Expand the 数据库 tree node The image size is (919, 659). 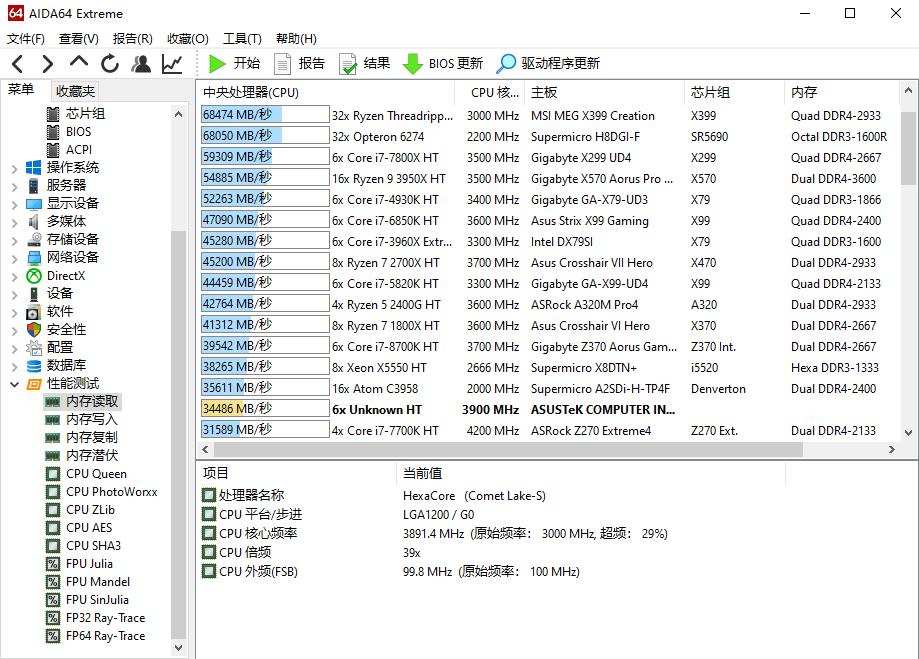[14, 367]
